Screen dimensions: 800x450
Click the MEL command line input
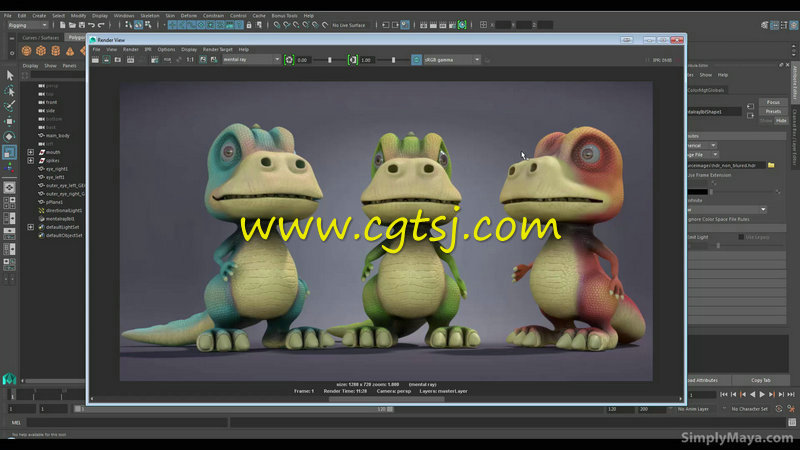tap(127, 422)
